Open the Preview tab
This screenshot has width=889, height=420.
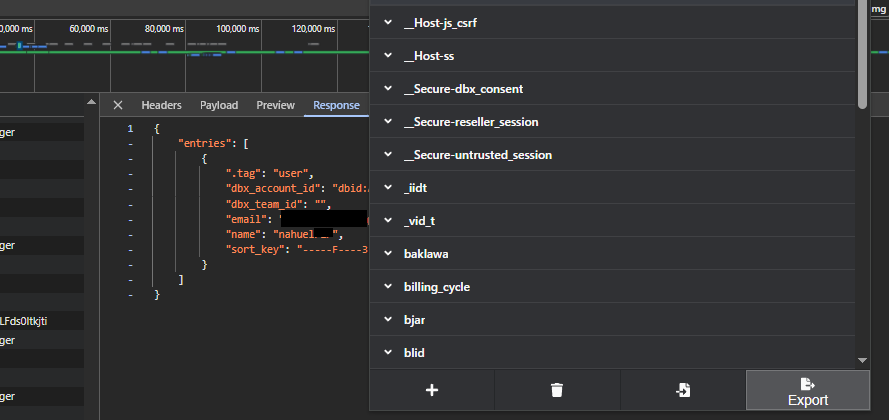pyautogui.click(x=275, y=105)
